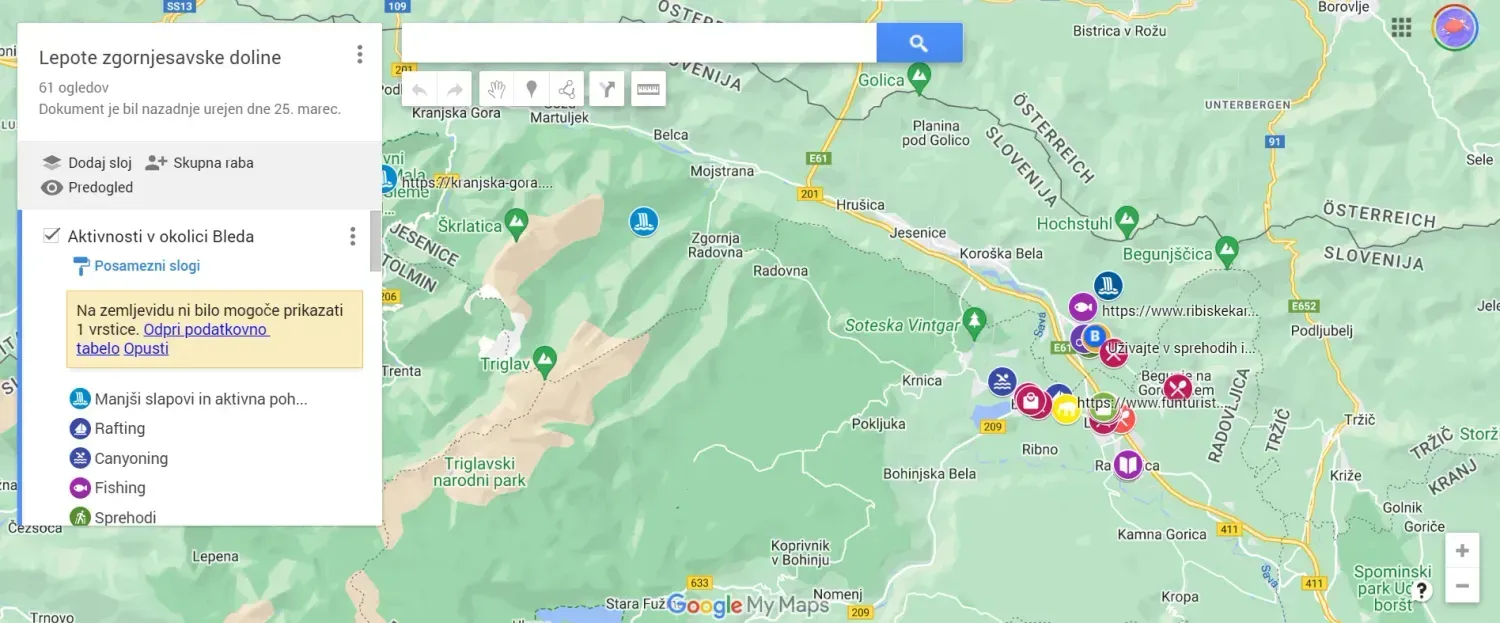This screenshot has height=623, width=1500.
Task: Click the Triglavski narodni park label
Action: 479,472
